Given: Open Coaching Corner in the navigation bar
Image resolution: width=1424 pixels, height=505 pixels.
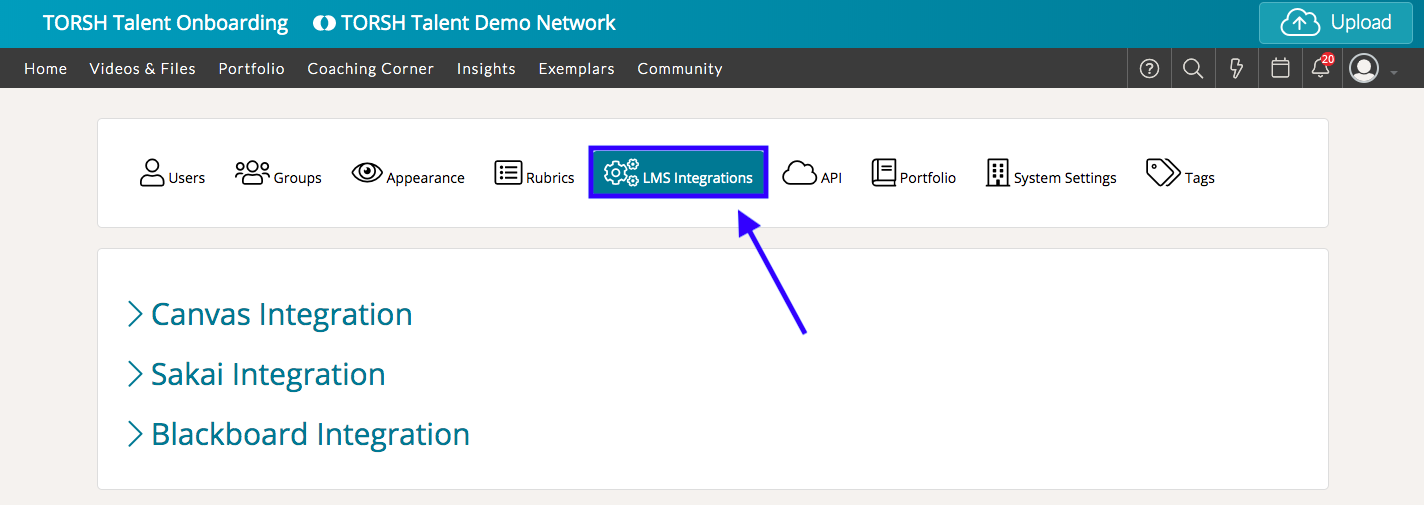Looking at the screenshot, I should (370, 69).
